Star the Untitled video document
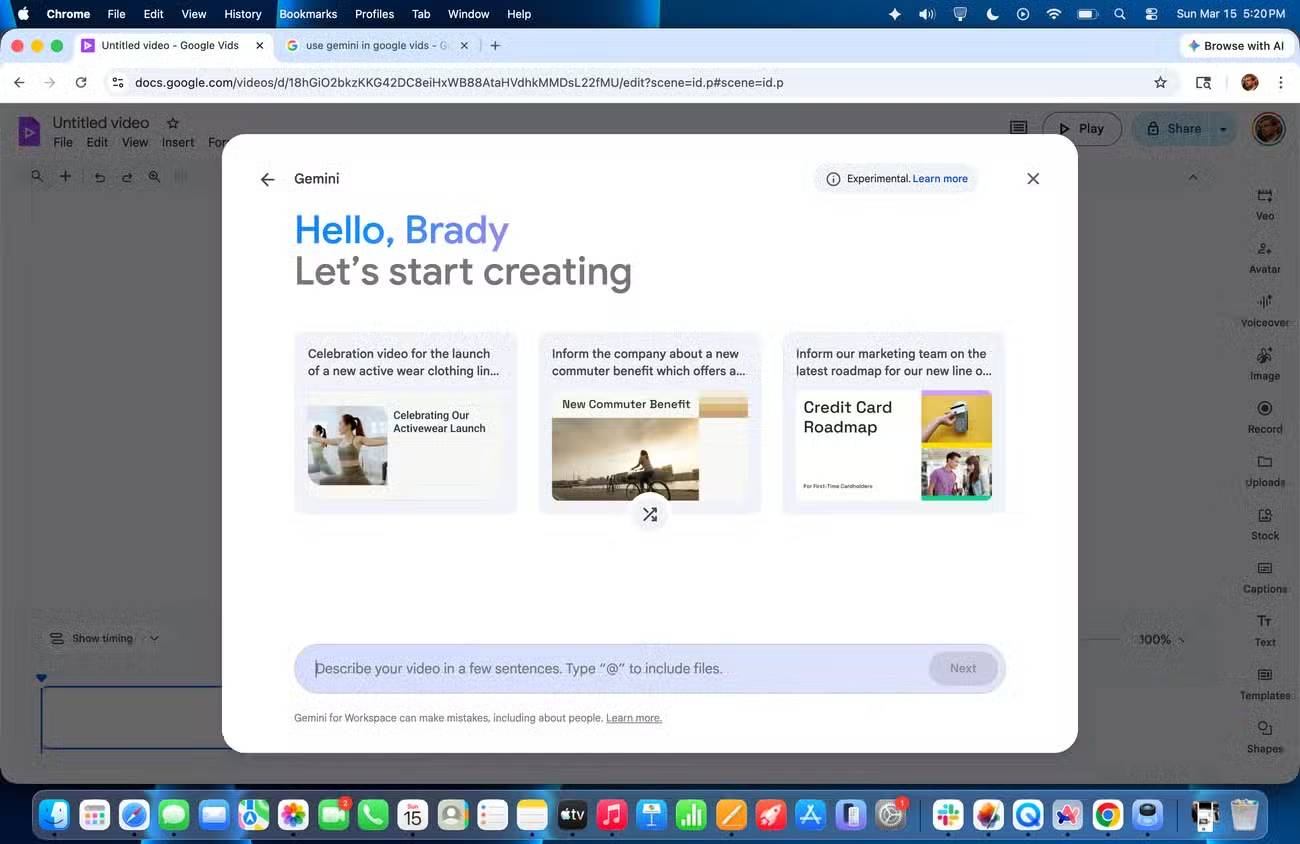 tap(173, 123)
